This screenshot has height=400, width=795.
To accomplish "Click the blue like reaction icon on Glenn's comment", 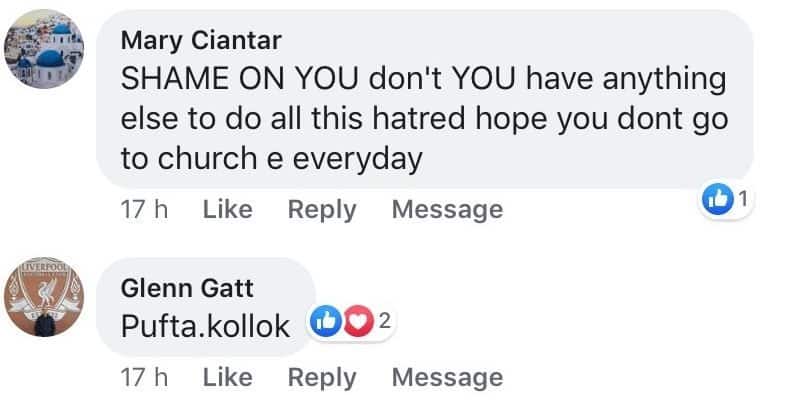I will [327, 321].
